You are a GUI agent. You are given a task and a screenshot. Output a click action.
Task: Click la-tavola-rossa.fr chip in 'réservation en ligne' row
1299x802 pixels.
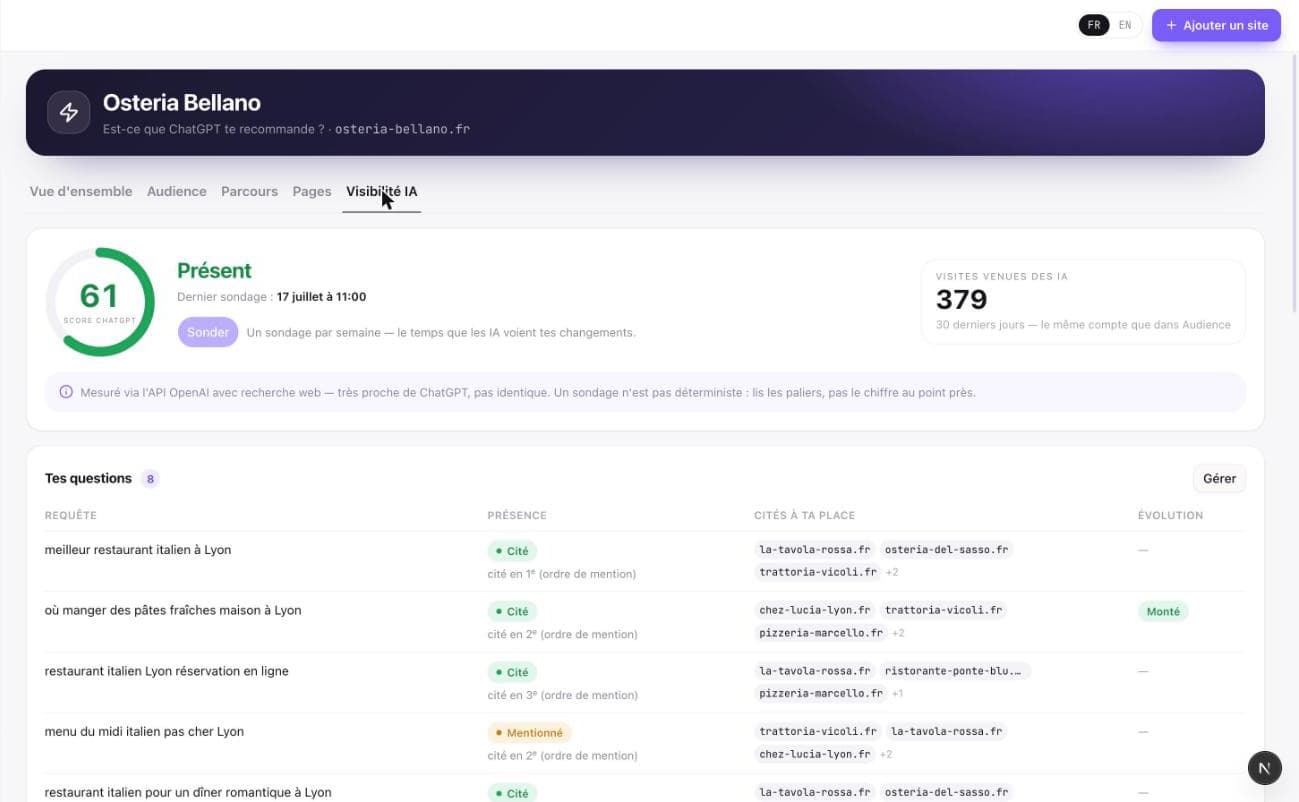pos(815,671)
